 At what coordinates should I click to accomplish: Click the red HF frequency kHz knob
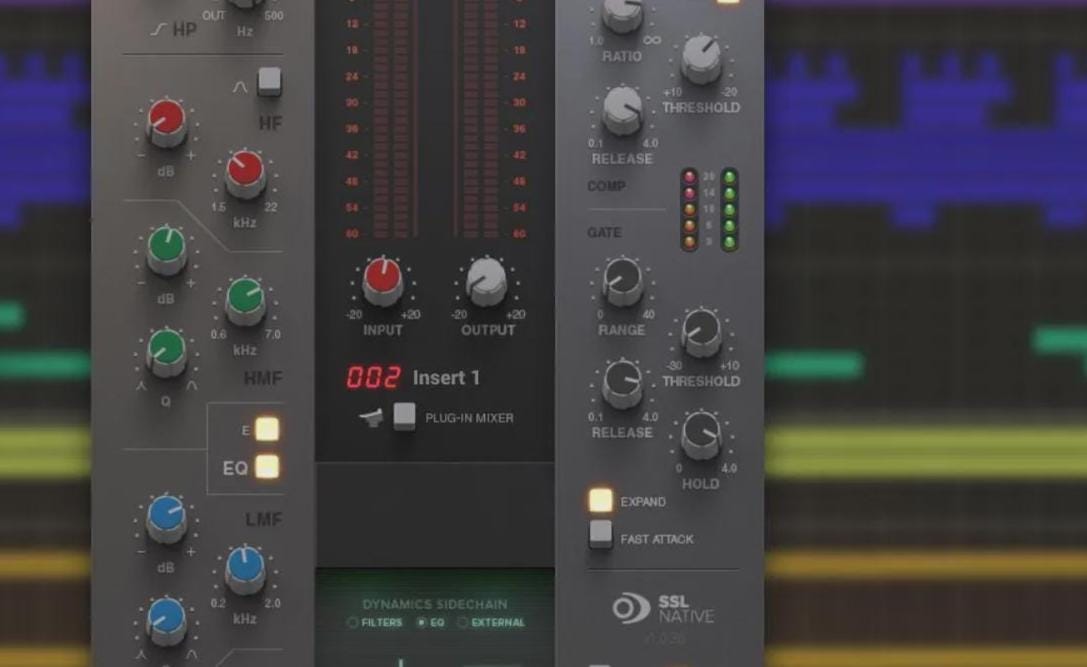[x=245, y=175]
